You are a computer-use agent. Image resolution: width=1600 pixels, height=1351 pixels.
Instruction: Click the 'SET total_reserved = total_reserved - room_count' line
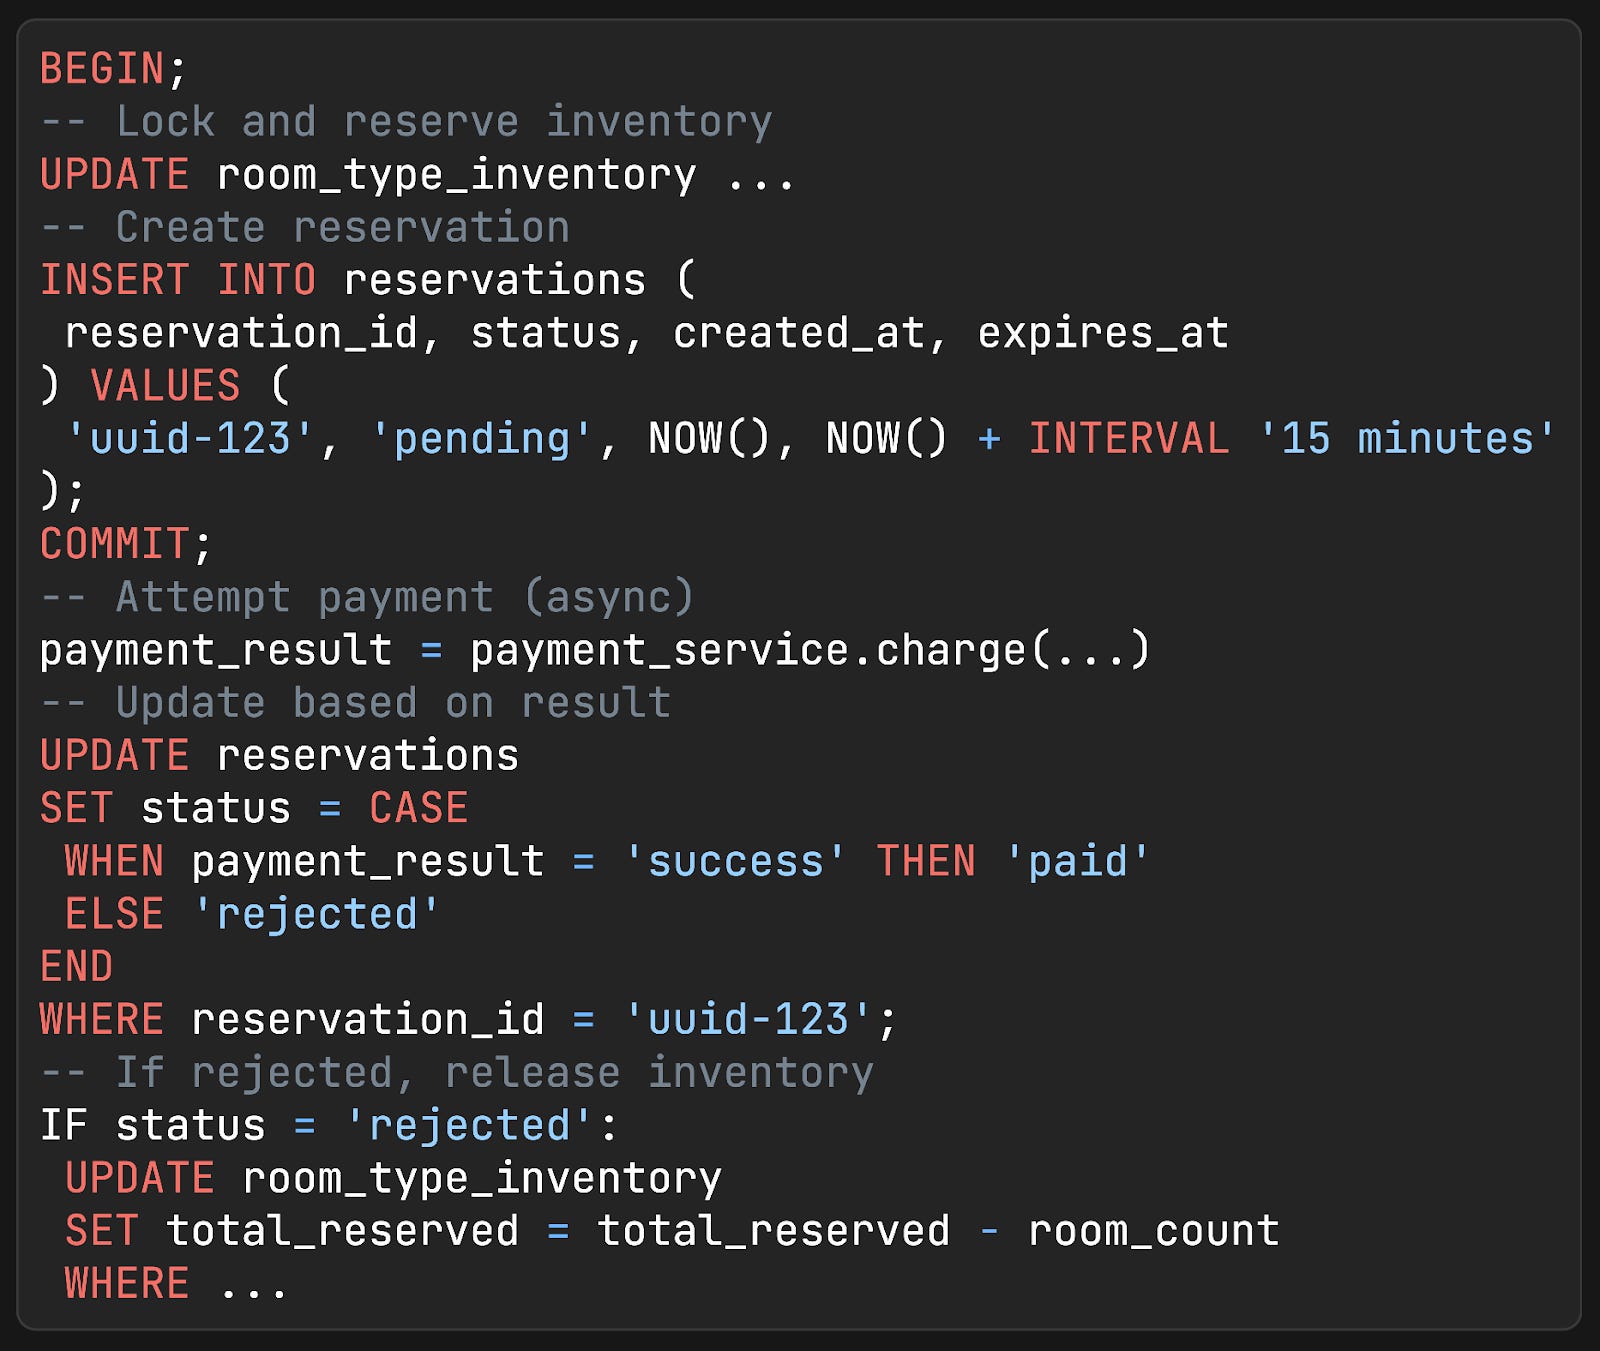(x=672, y=1231)
